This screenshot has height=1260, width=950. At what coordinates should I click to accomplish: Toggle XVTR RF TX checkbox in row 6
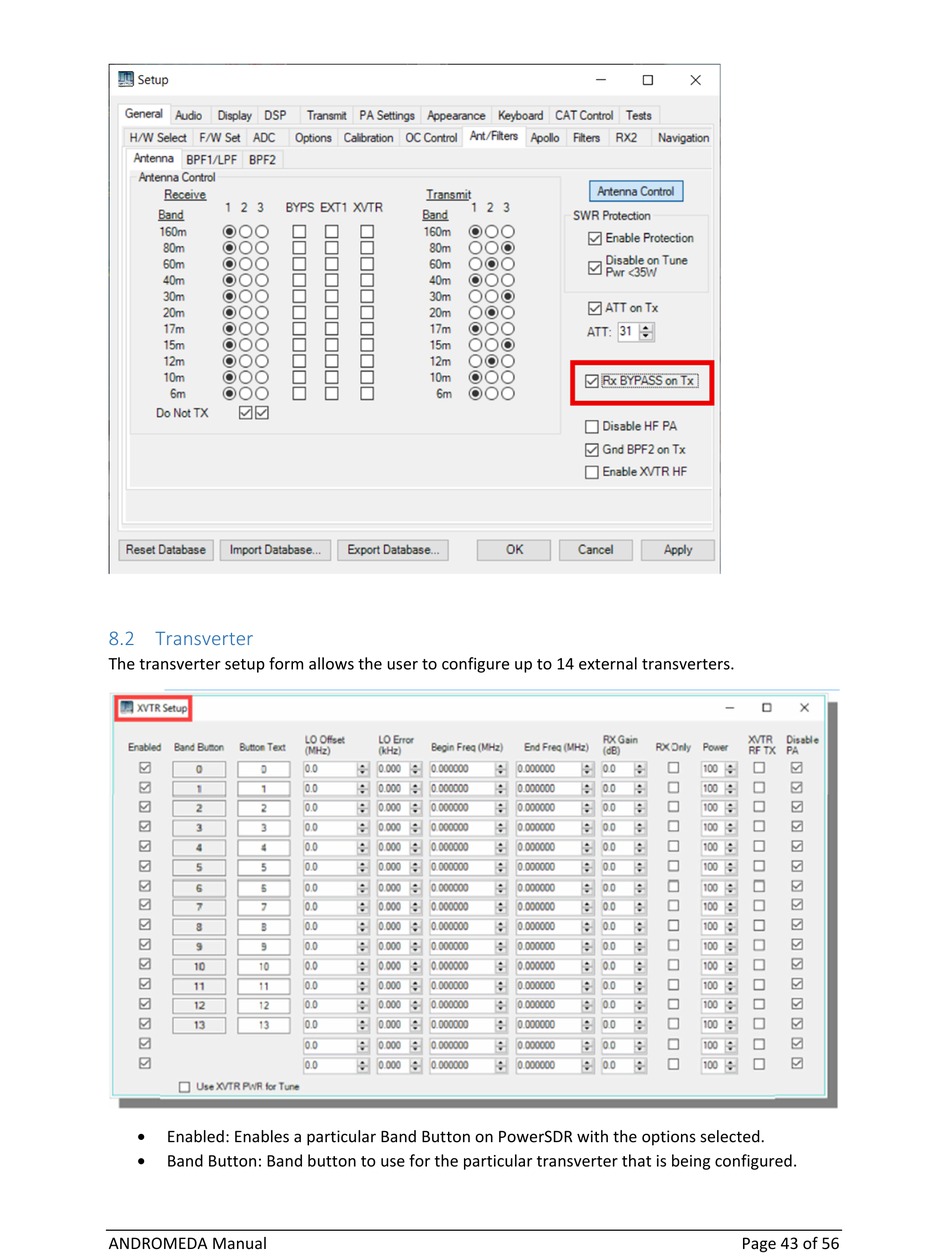[x=759, y=886]
